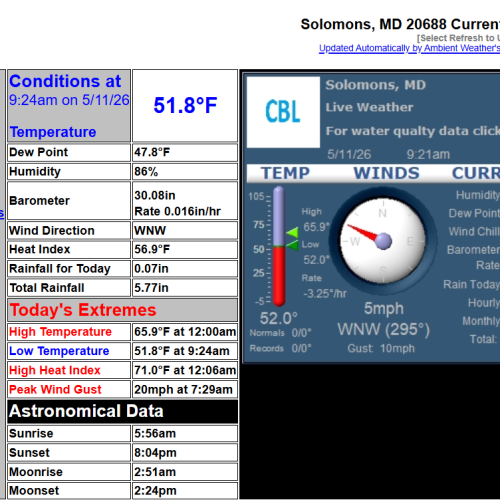Click the green high temperature marker arrow
This screenshot has width=500, height=500.
coord(292,233)
